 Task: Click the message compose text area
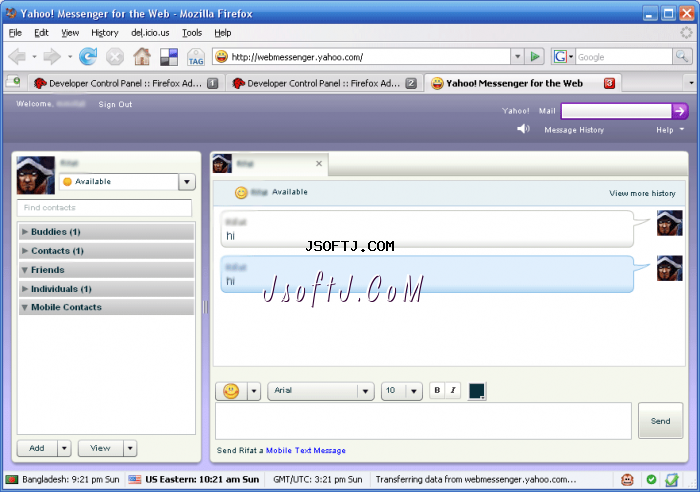[x=423, y=421]
